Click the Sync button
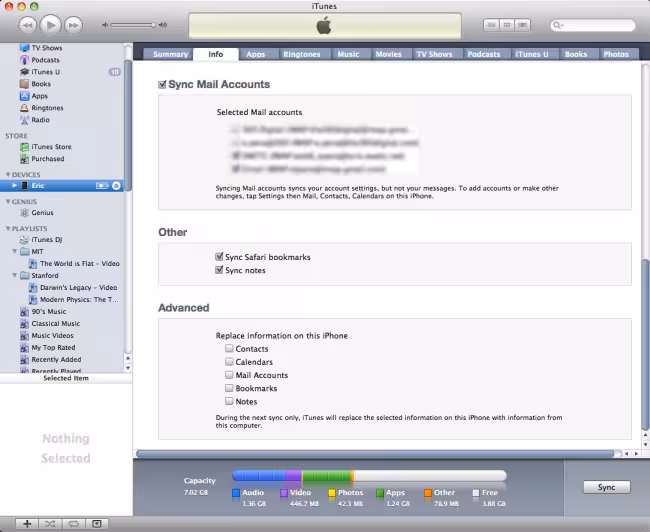This screenshot has width=650, height=532. tap(606, 487)
